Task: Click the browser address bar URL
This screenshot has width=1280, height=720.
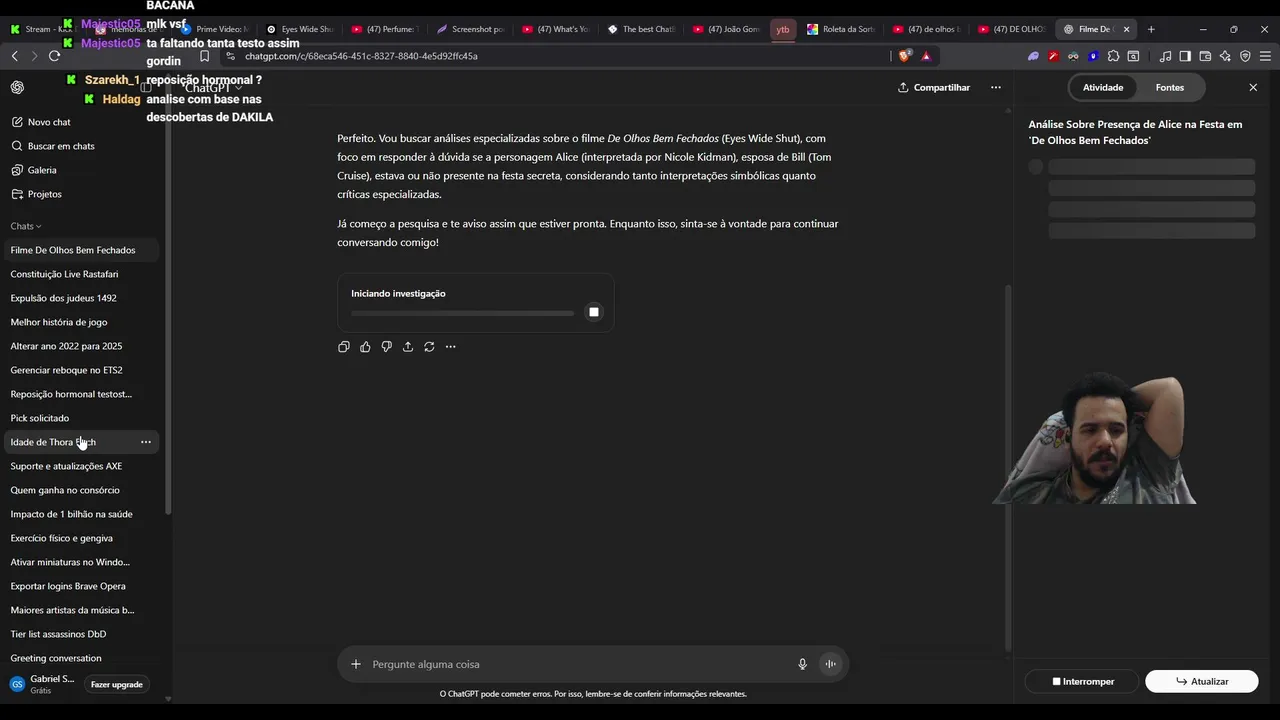Action: tap(361, 56)
